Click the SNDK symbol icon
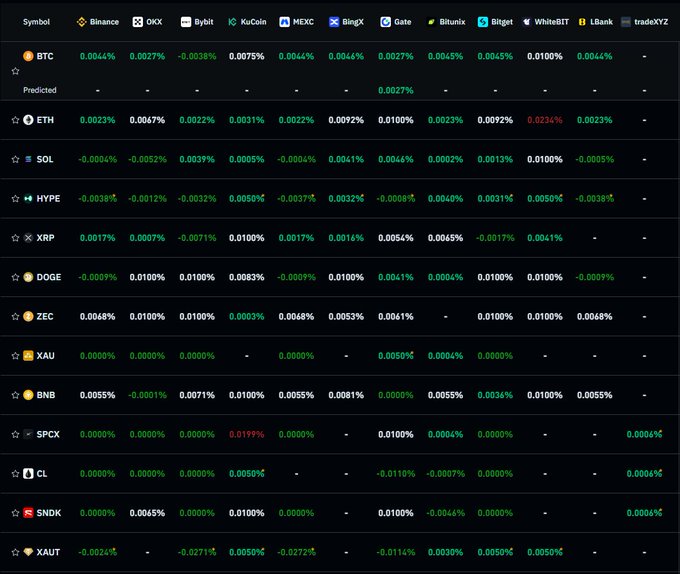 (28, 513)
